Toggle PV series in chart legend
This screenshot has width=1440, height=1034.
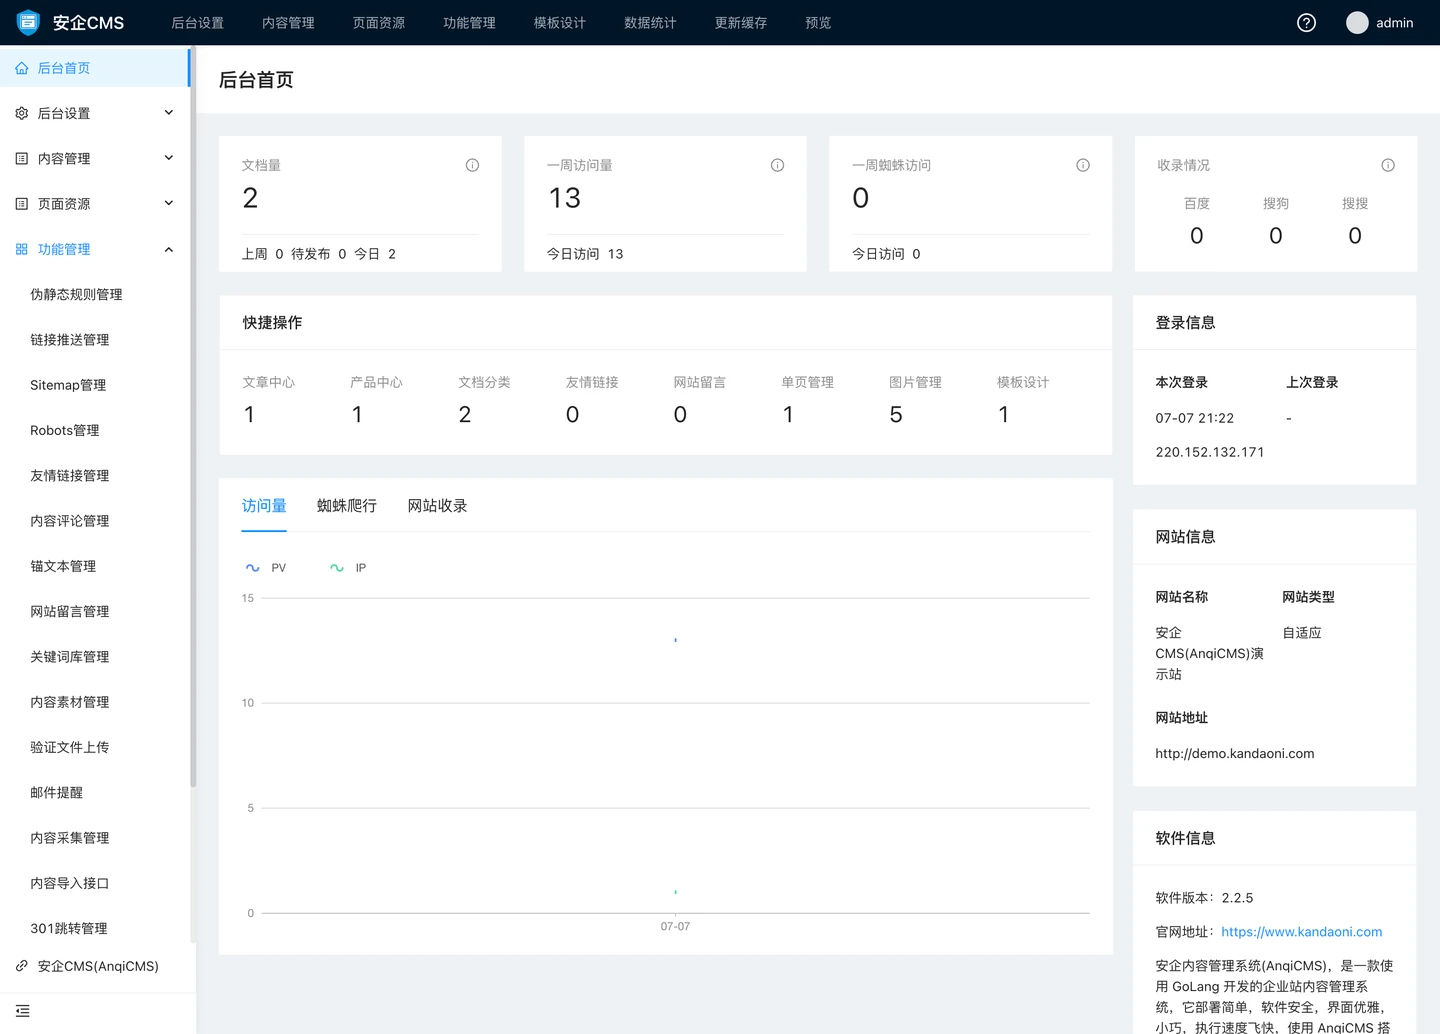pyautogui.click(x=266, y=568)
